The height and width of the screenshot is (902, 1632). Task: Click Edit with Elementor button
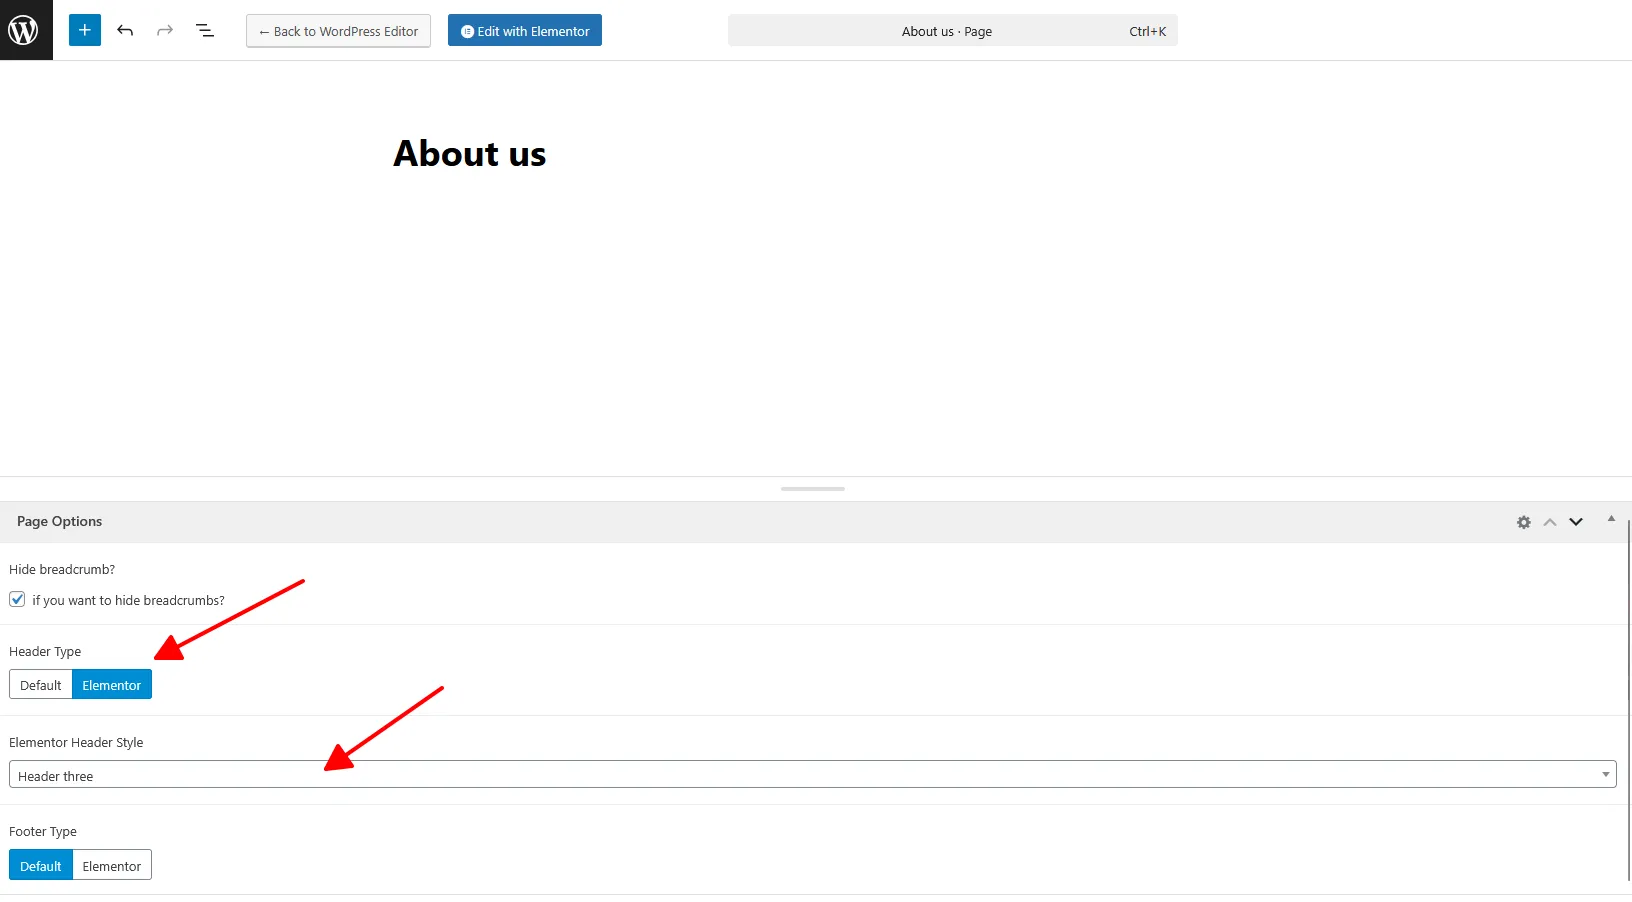tap(525, 31)
